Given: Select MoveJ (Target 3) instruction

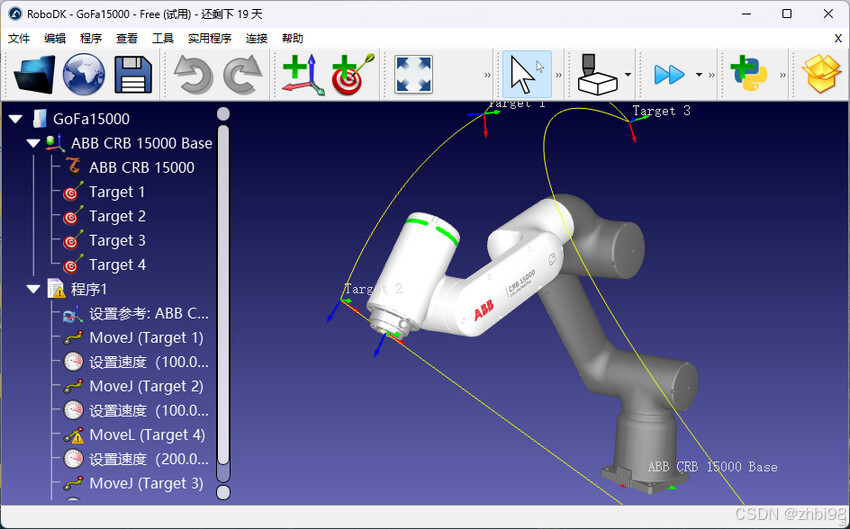Looking at the screenshot, I should pos(146,483).
